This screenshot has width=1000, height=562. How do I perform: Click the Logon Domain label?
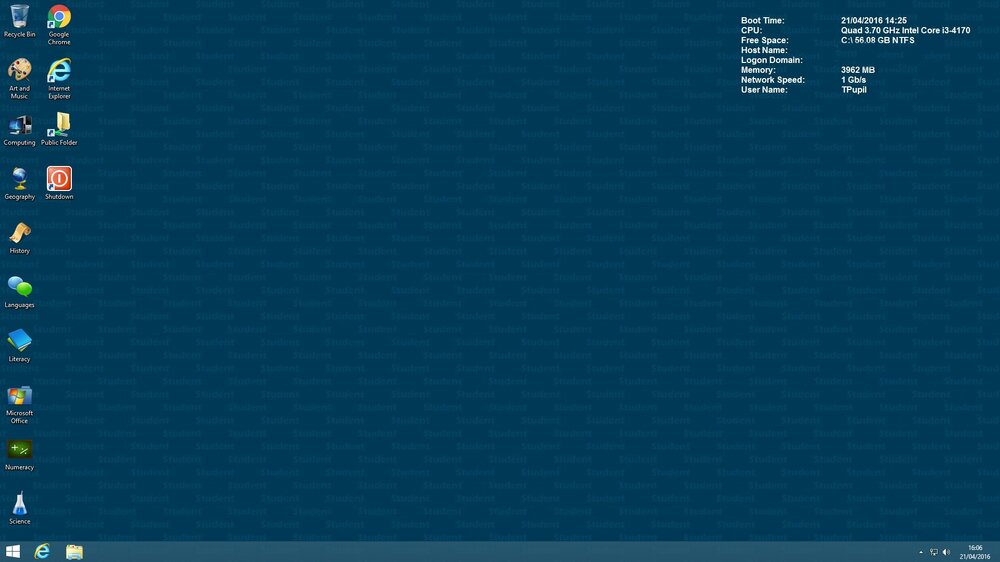tap(771, 60)
